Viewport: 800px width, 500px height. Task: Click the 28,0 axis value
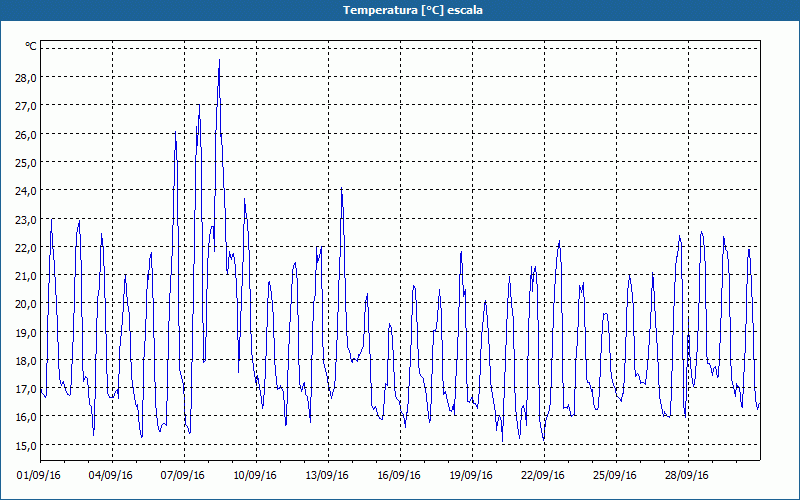pos(27,78)
